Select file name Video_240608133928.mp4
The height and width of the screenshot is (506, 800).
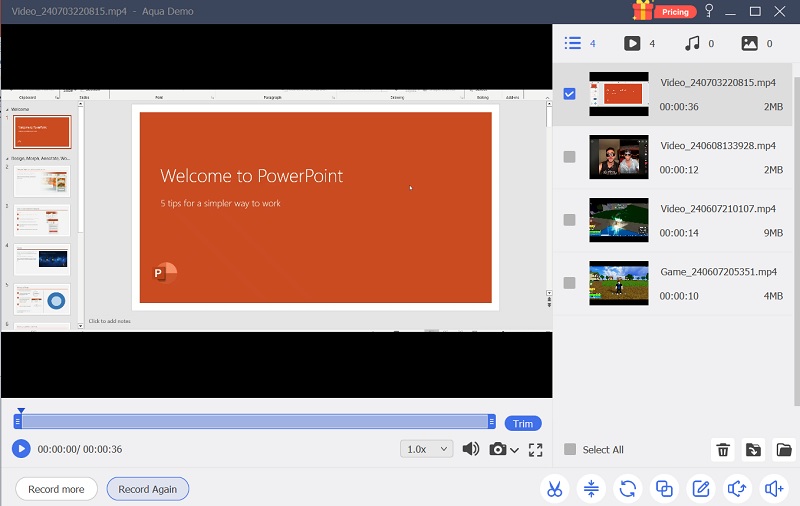(718, 146)
